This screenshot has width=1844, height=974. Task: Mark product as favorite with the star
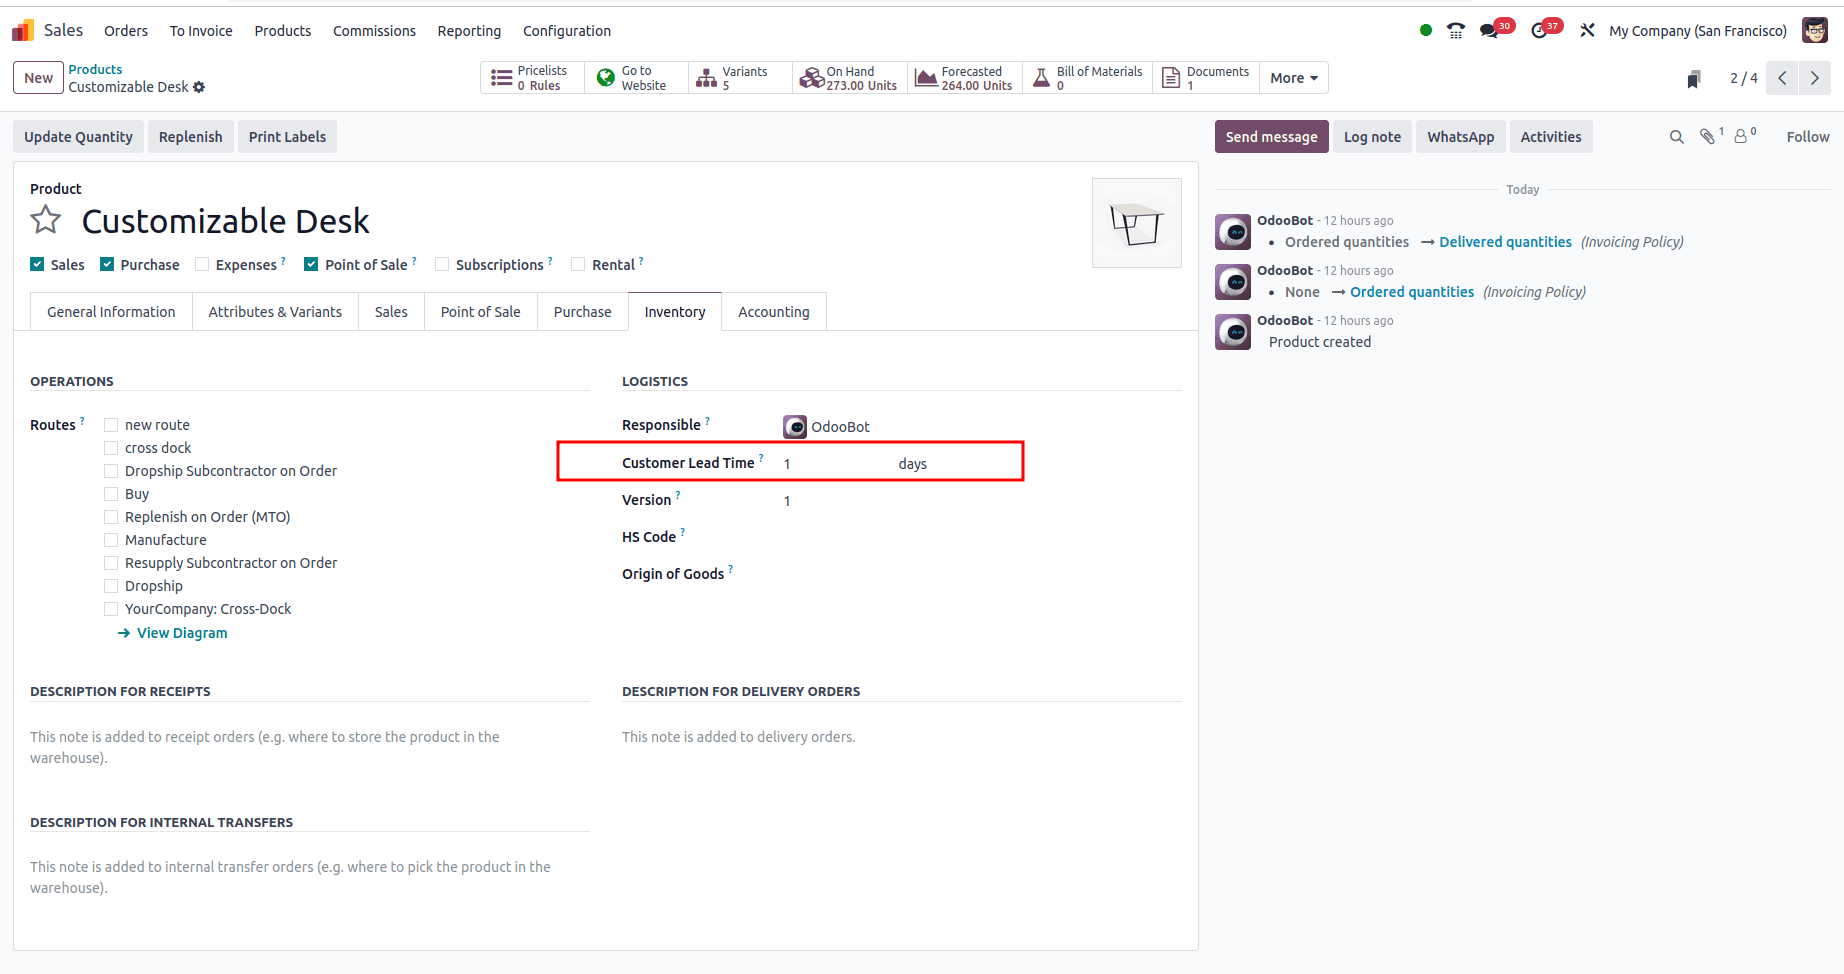[x=46, y=220]
